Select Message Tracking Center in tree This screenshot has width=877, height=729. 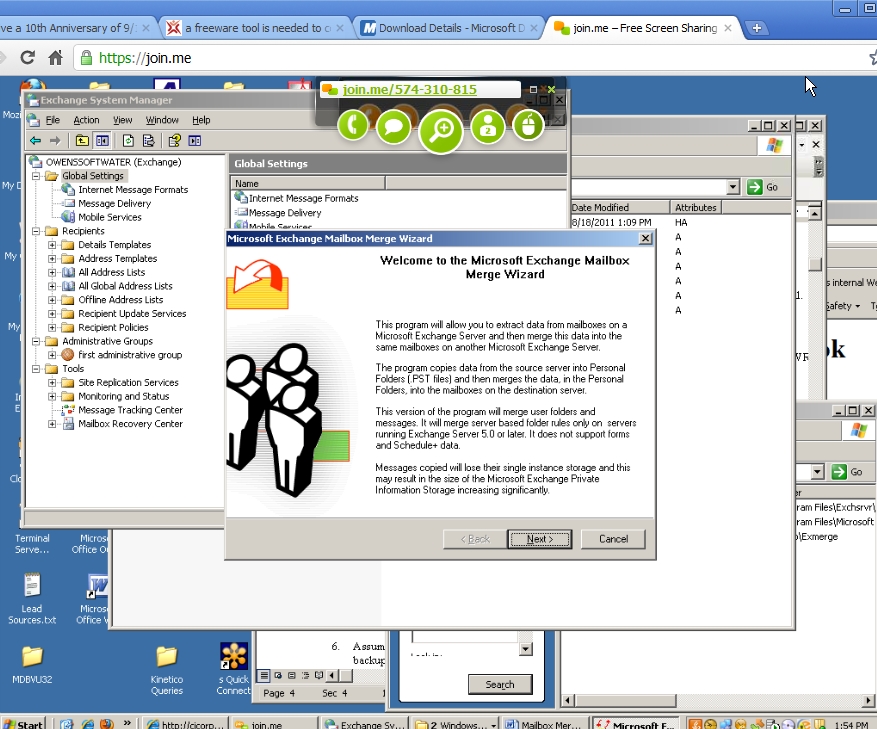130,410
